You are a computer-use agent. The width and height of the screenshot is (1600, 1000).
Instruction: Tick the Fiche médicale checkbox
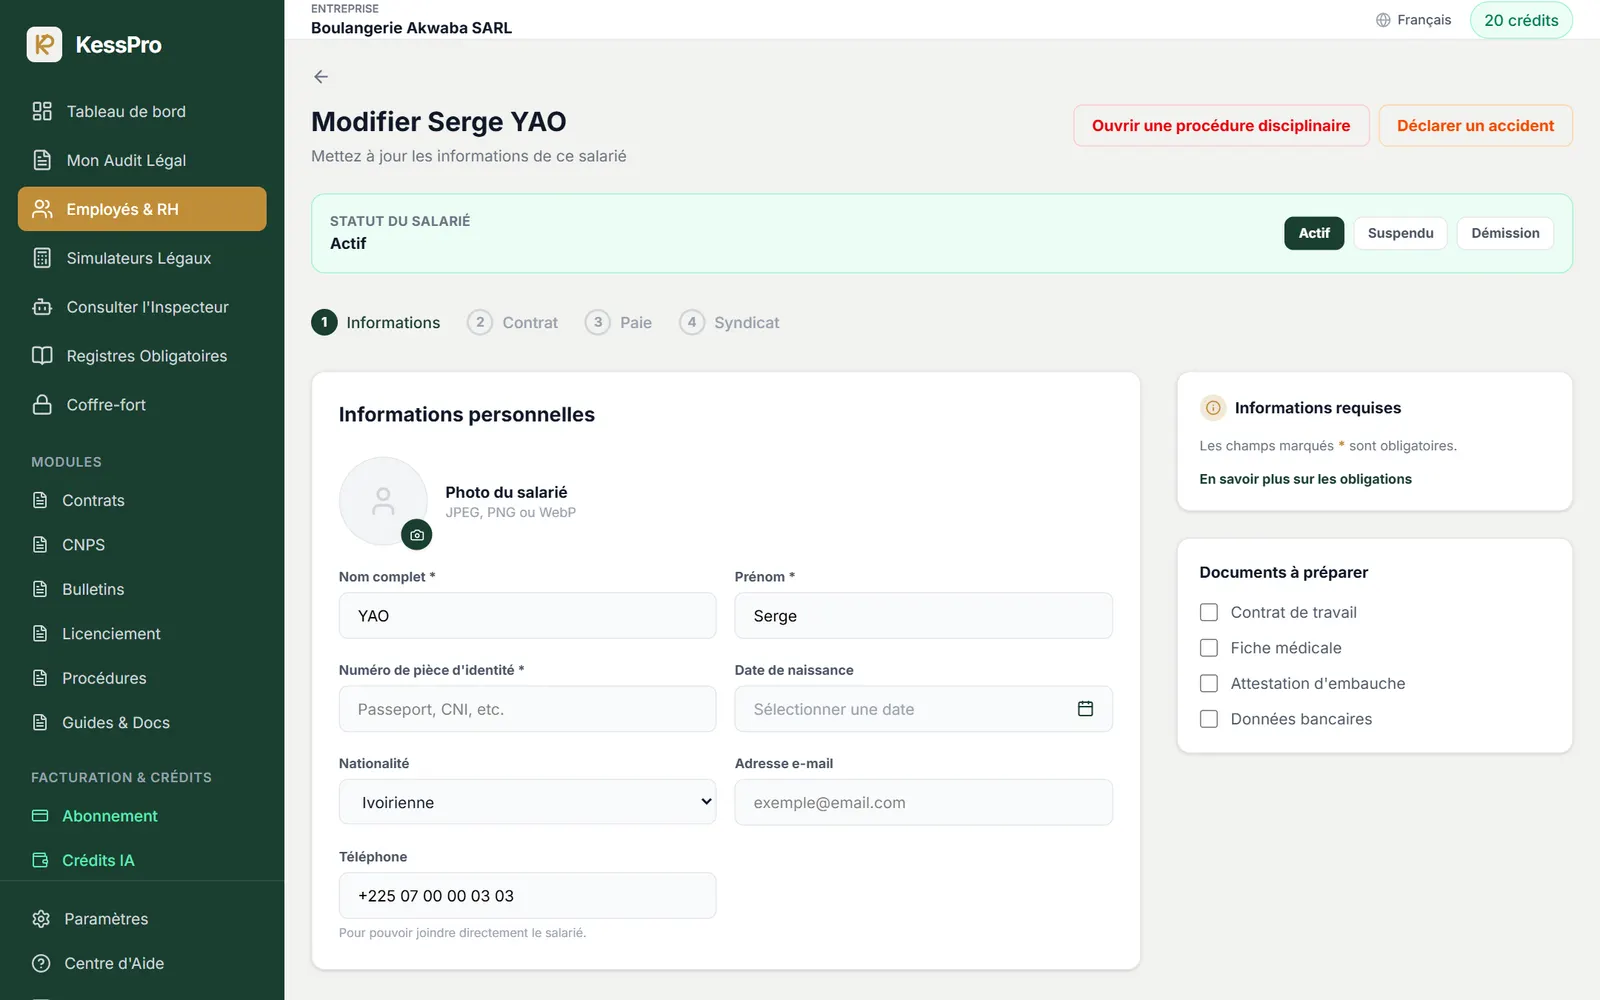point(1209,648)
